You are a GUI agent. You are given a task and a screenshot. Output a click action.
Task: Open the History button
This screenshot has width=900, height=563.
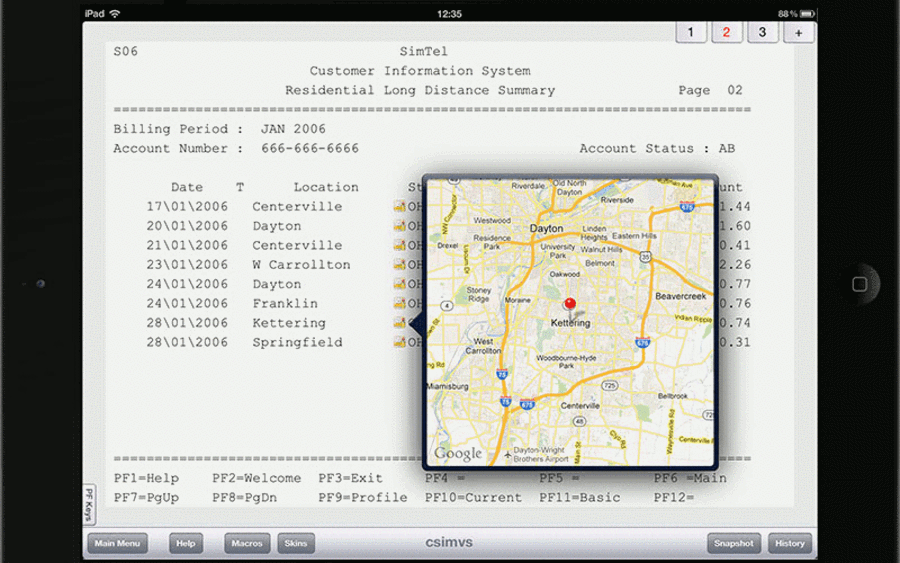pyautogui.click(x=790, y=543)
